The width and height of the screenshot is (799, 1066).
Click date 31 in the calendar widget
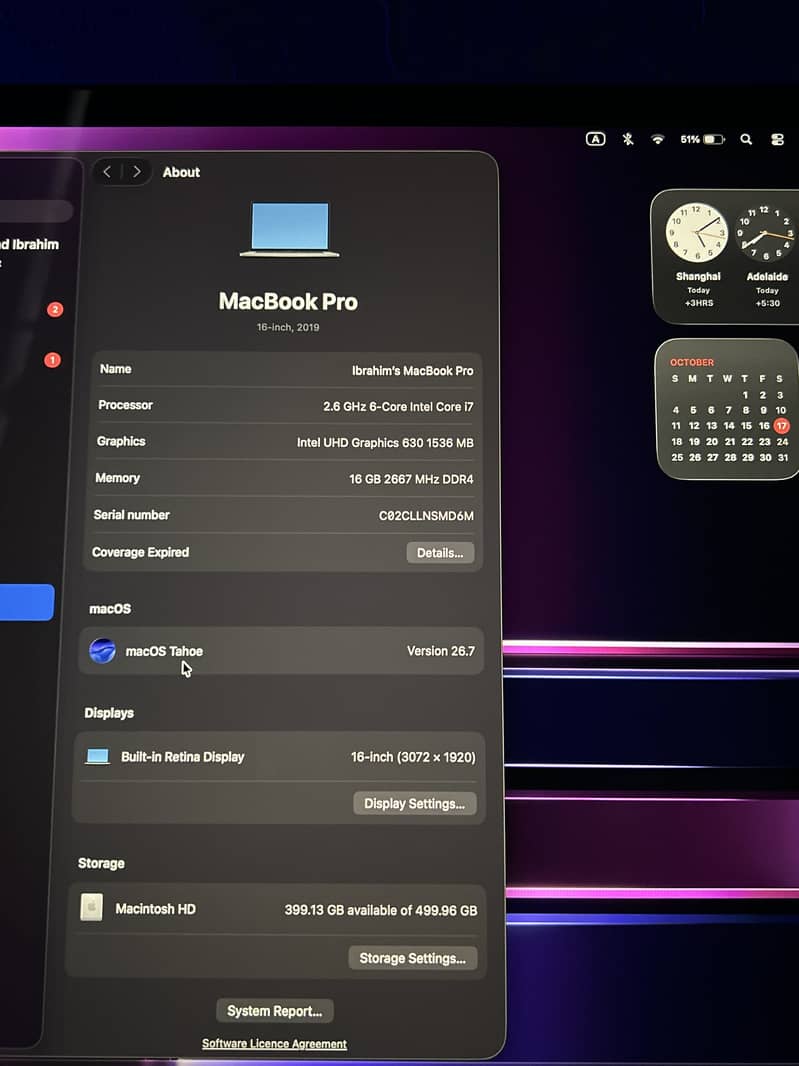782,458
